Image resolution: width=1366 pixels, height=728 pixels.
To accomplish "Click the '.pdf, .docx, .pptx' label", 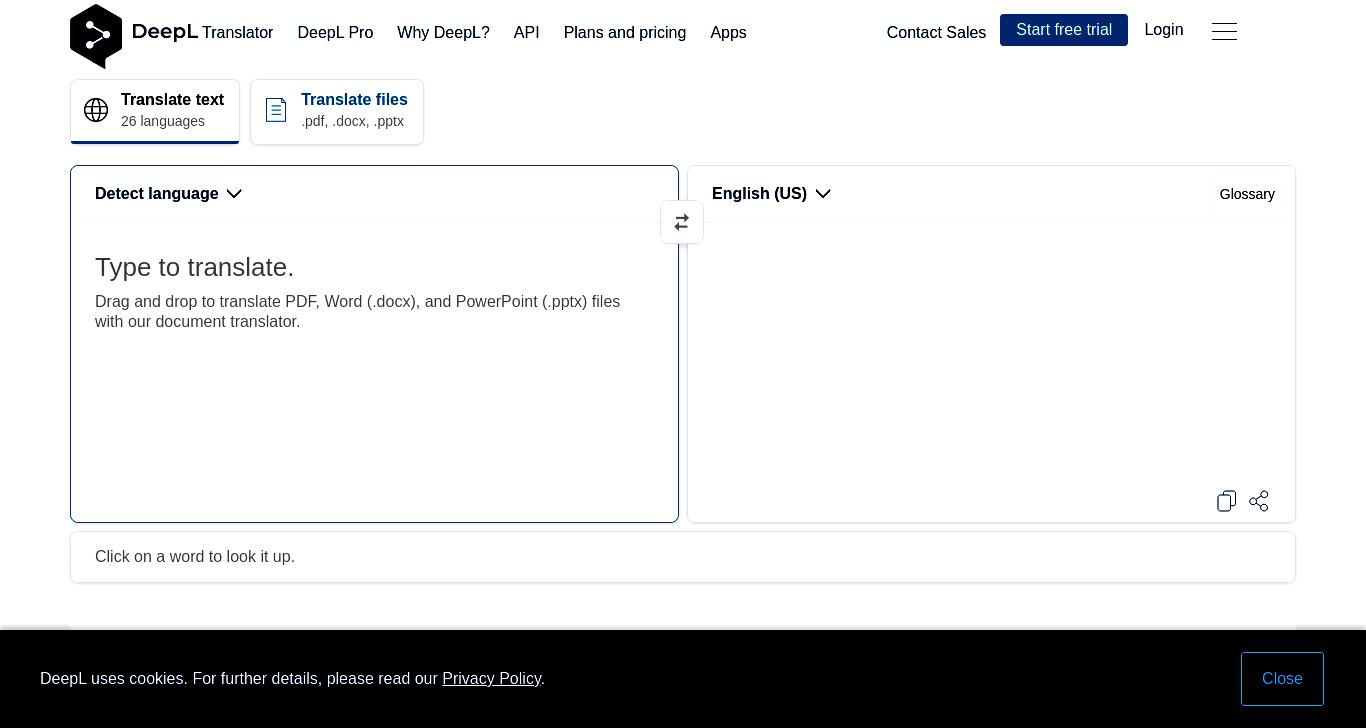I will tap(353, 121).
